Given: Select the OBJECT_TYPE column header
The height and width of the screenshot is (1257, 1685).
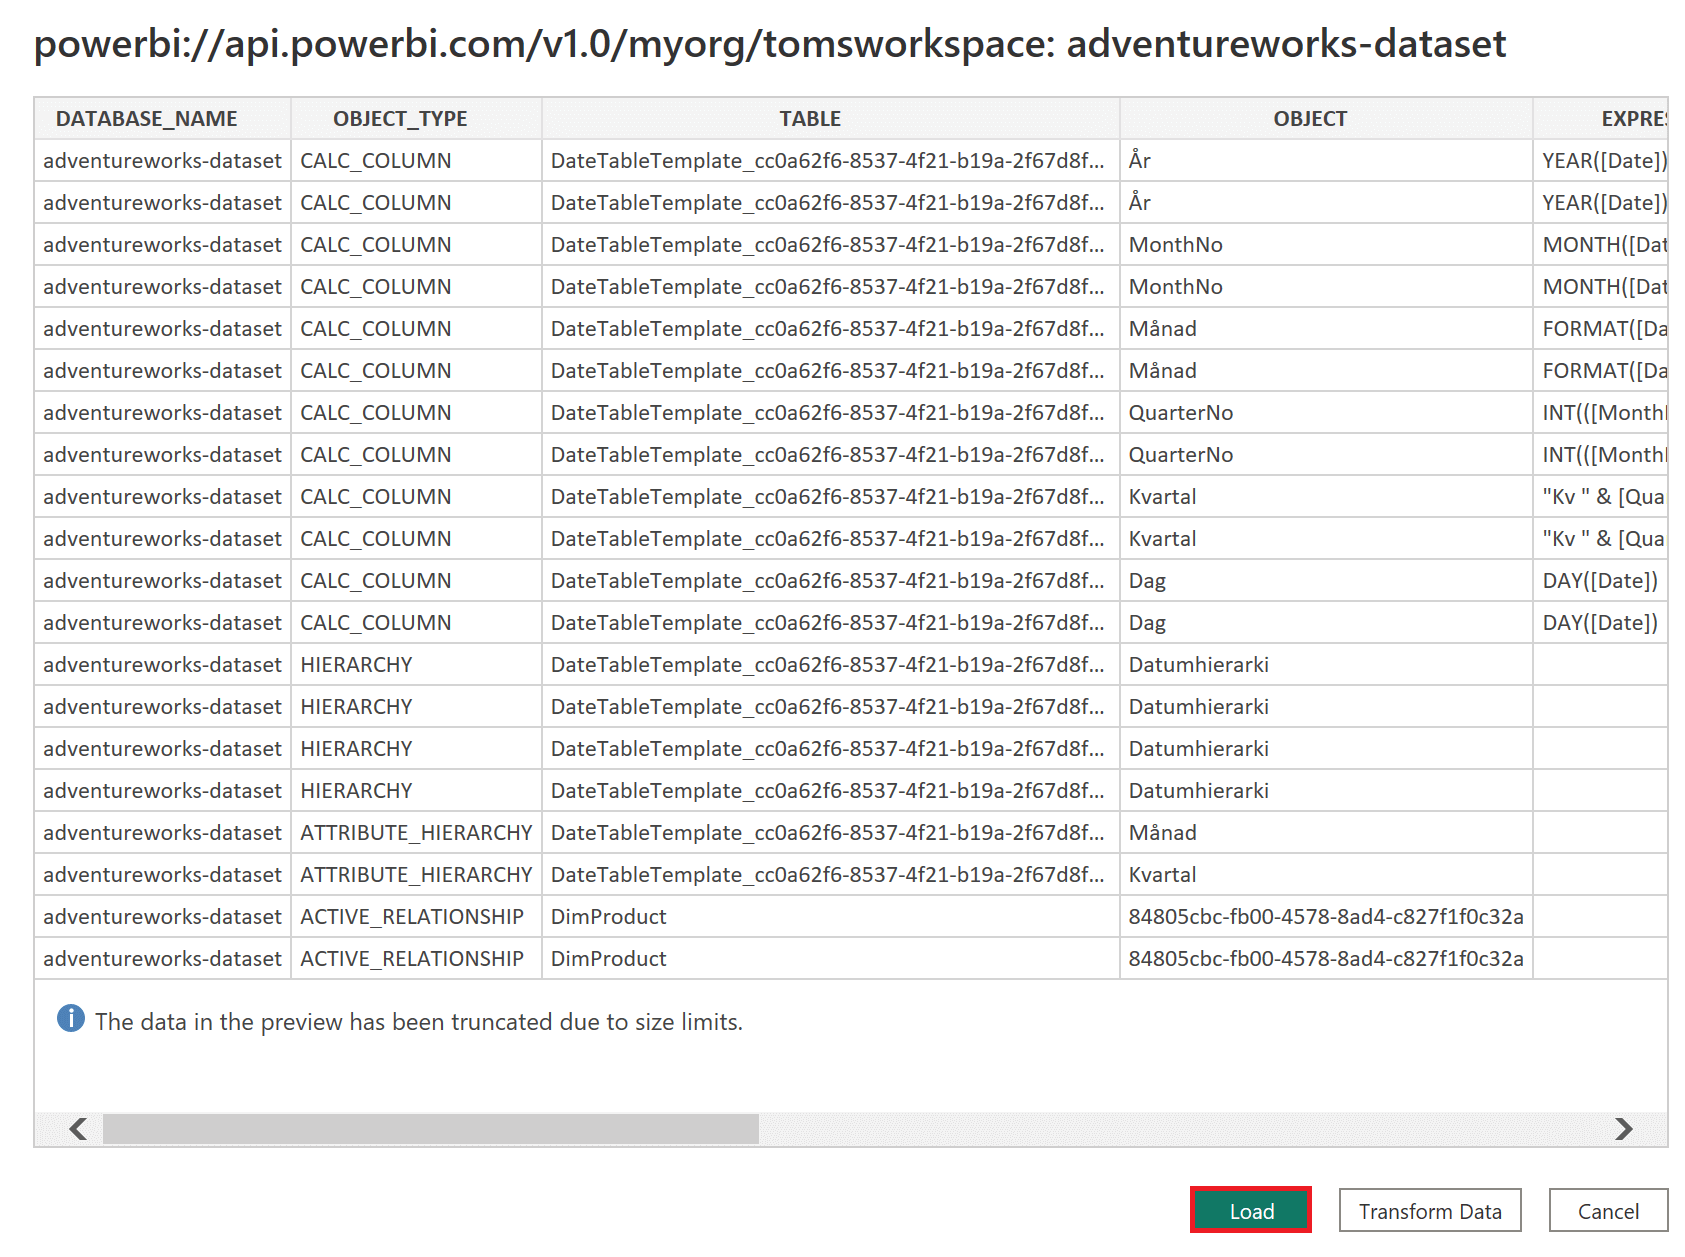Looking at the screenshot, I should point(399,117).
